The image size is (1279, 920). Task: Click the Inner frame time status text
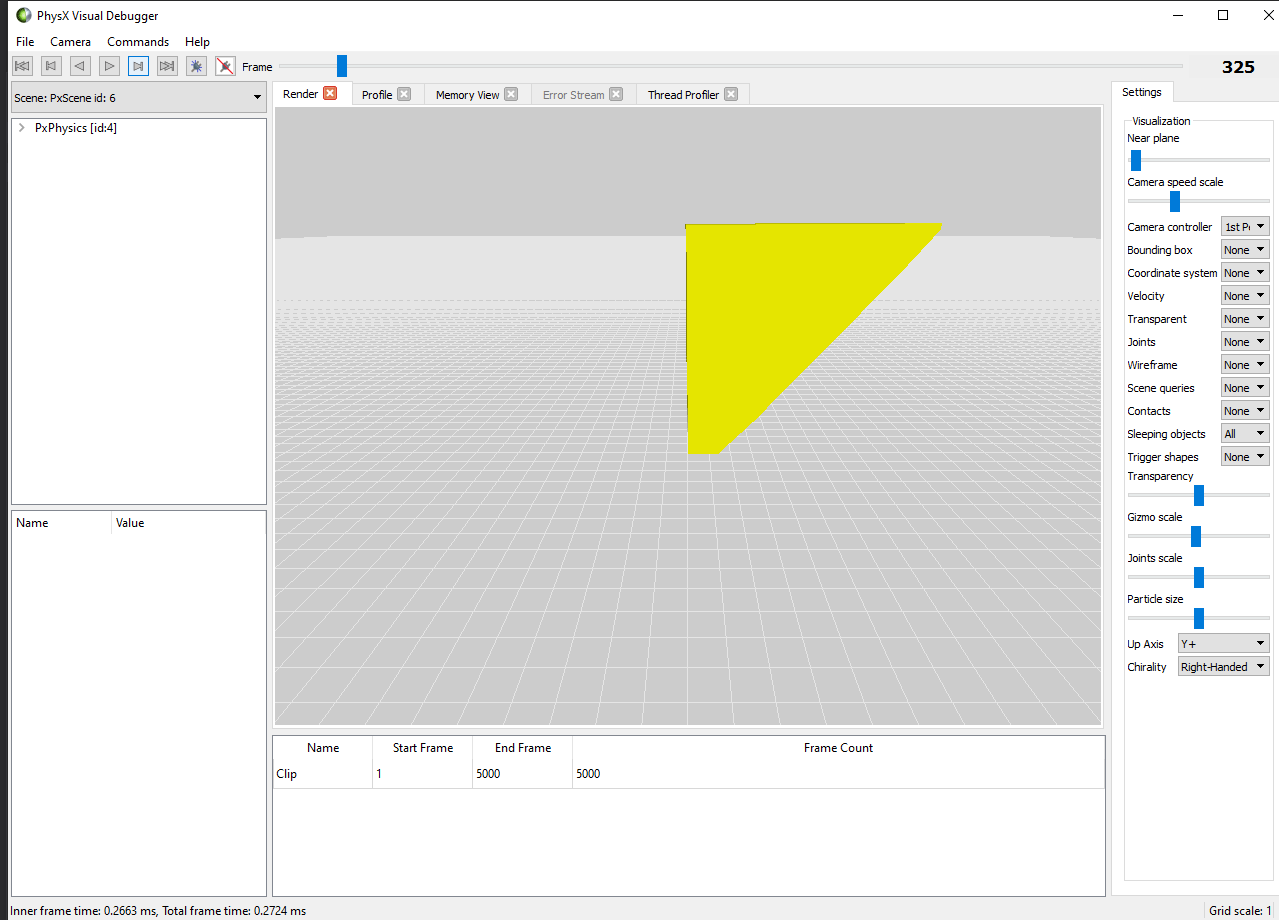point(157,911)
